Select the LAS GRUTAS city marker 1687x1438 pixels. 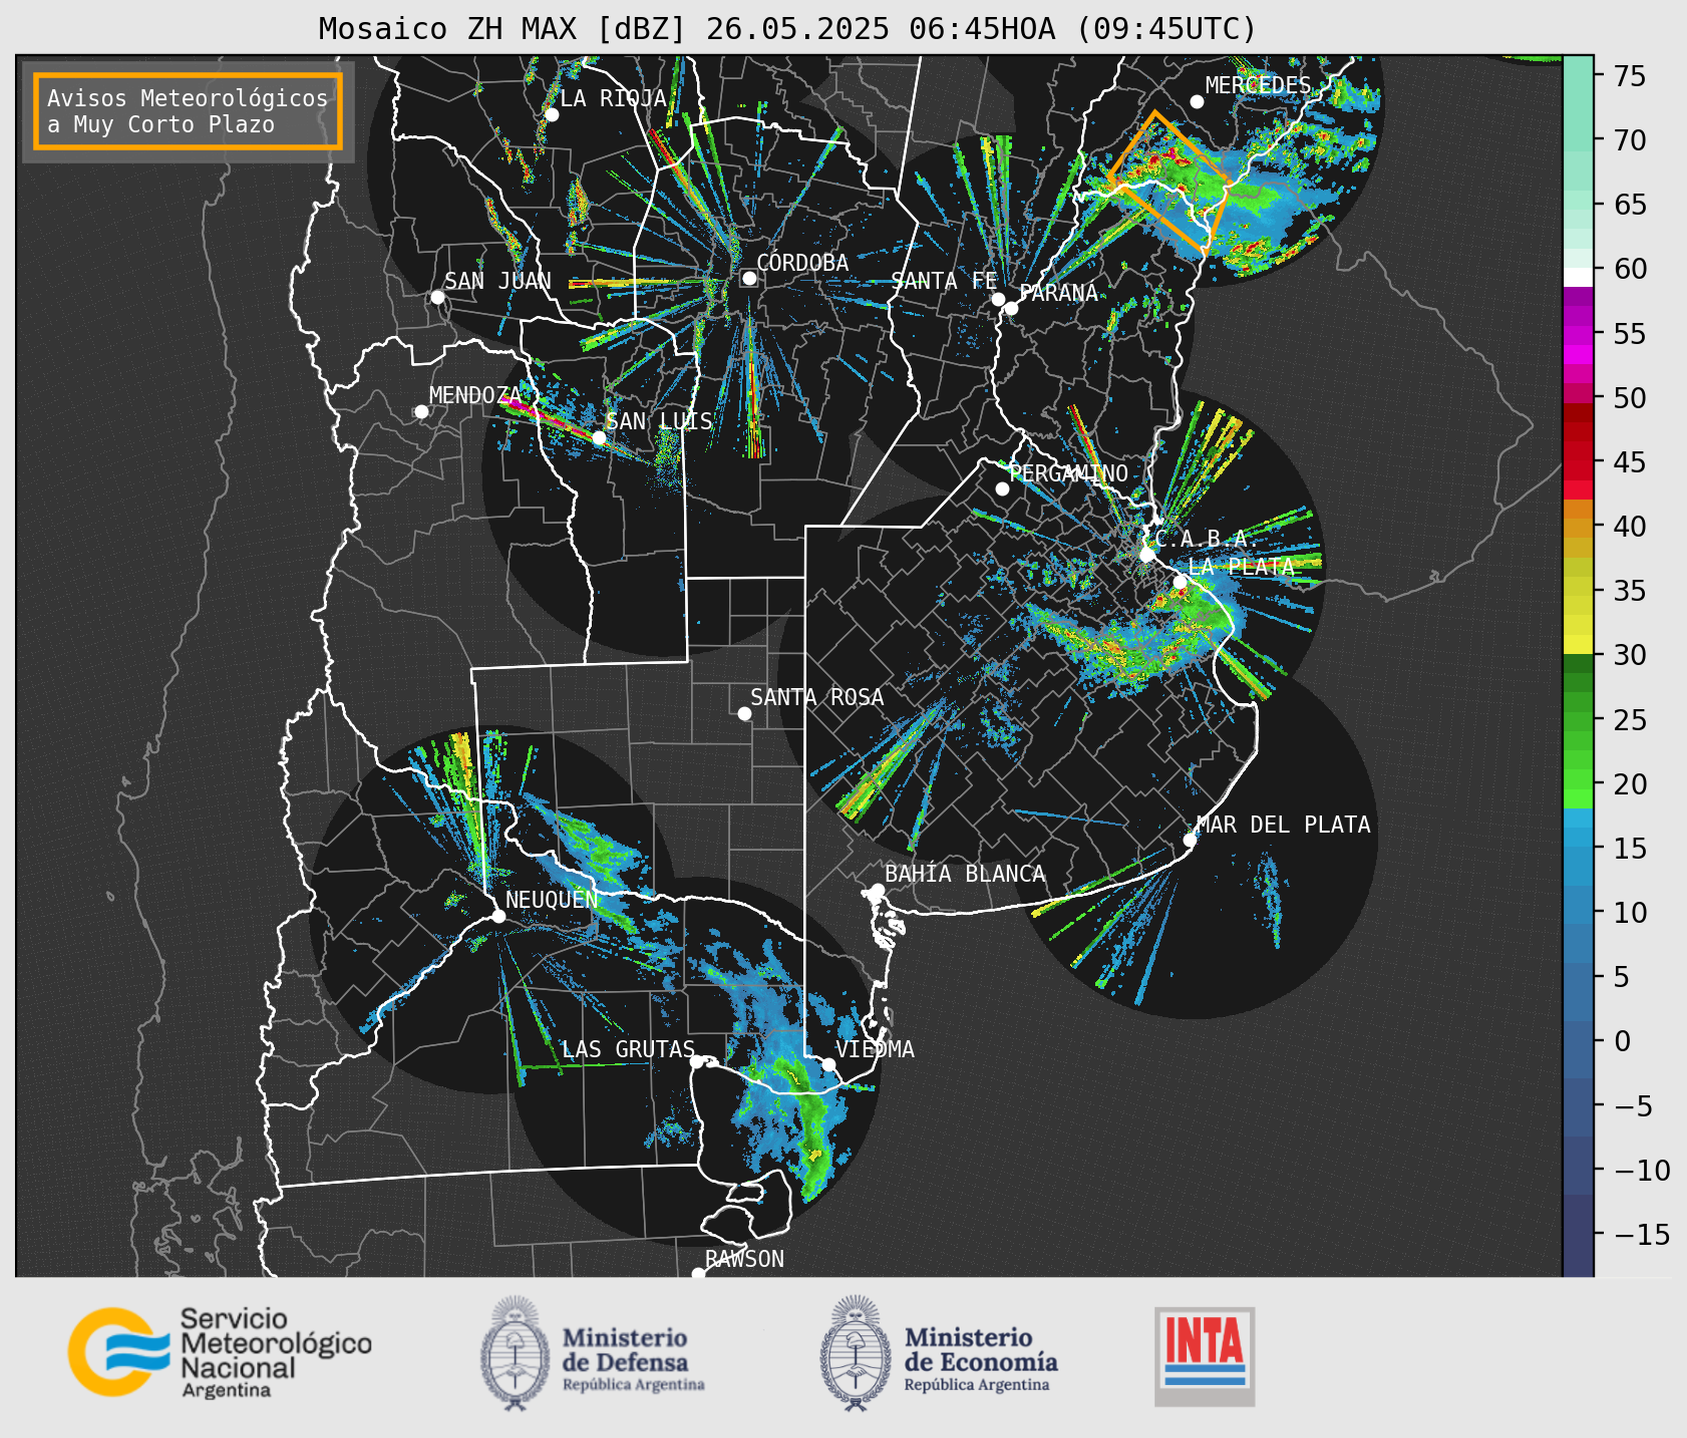pyautogui.click(x=697, y=1062)
